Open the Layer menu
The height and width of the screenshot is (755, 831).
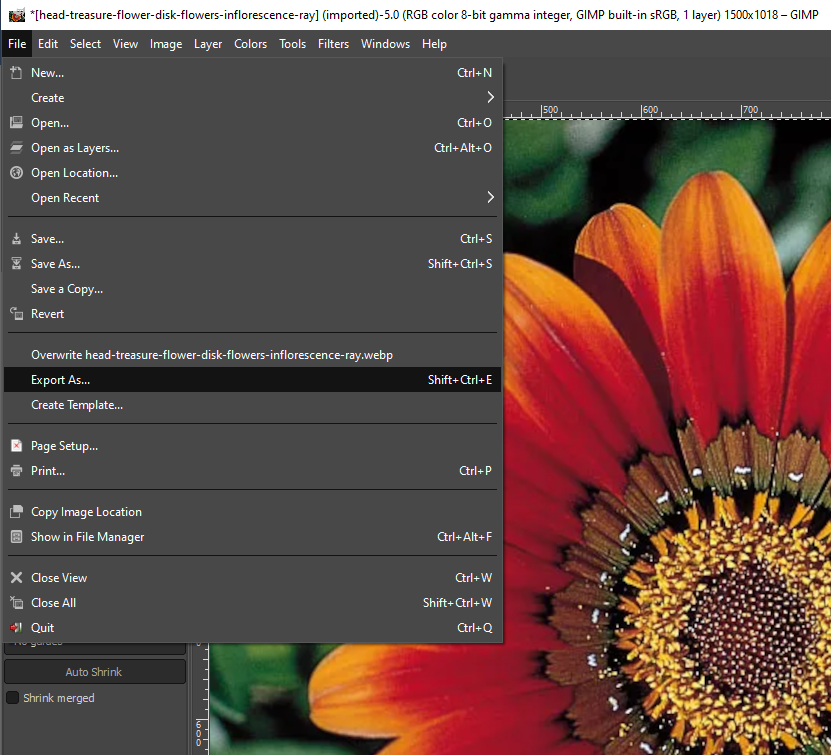(208, 44)
